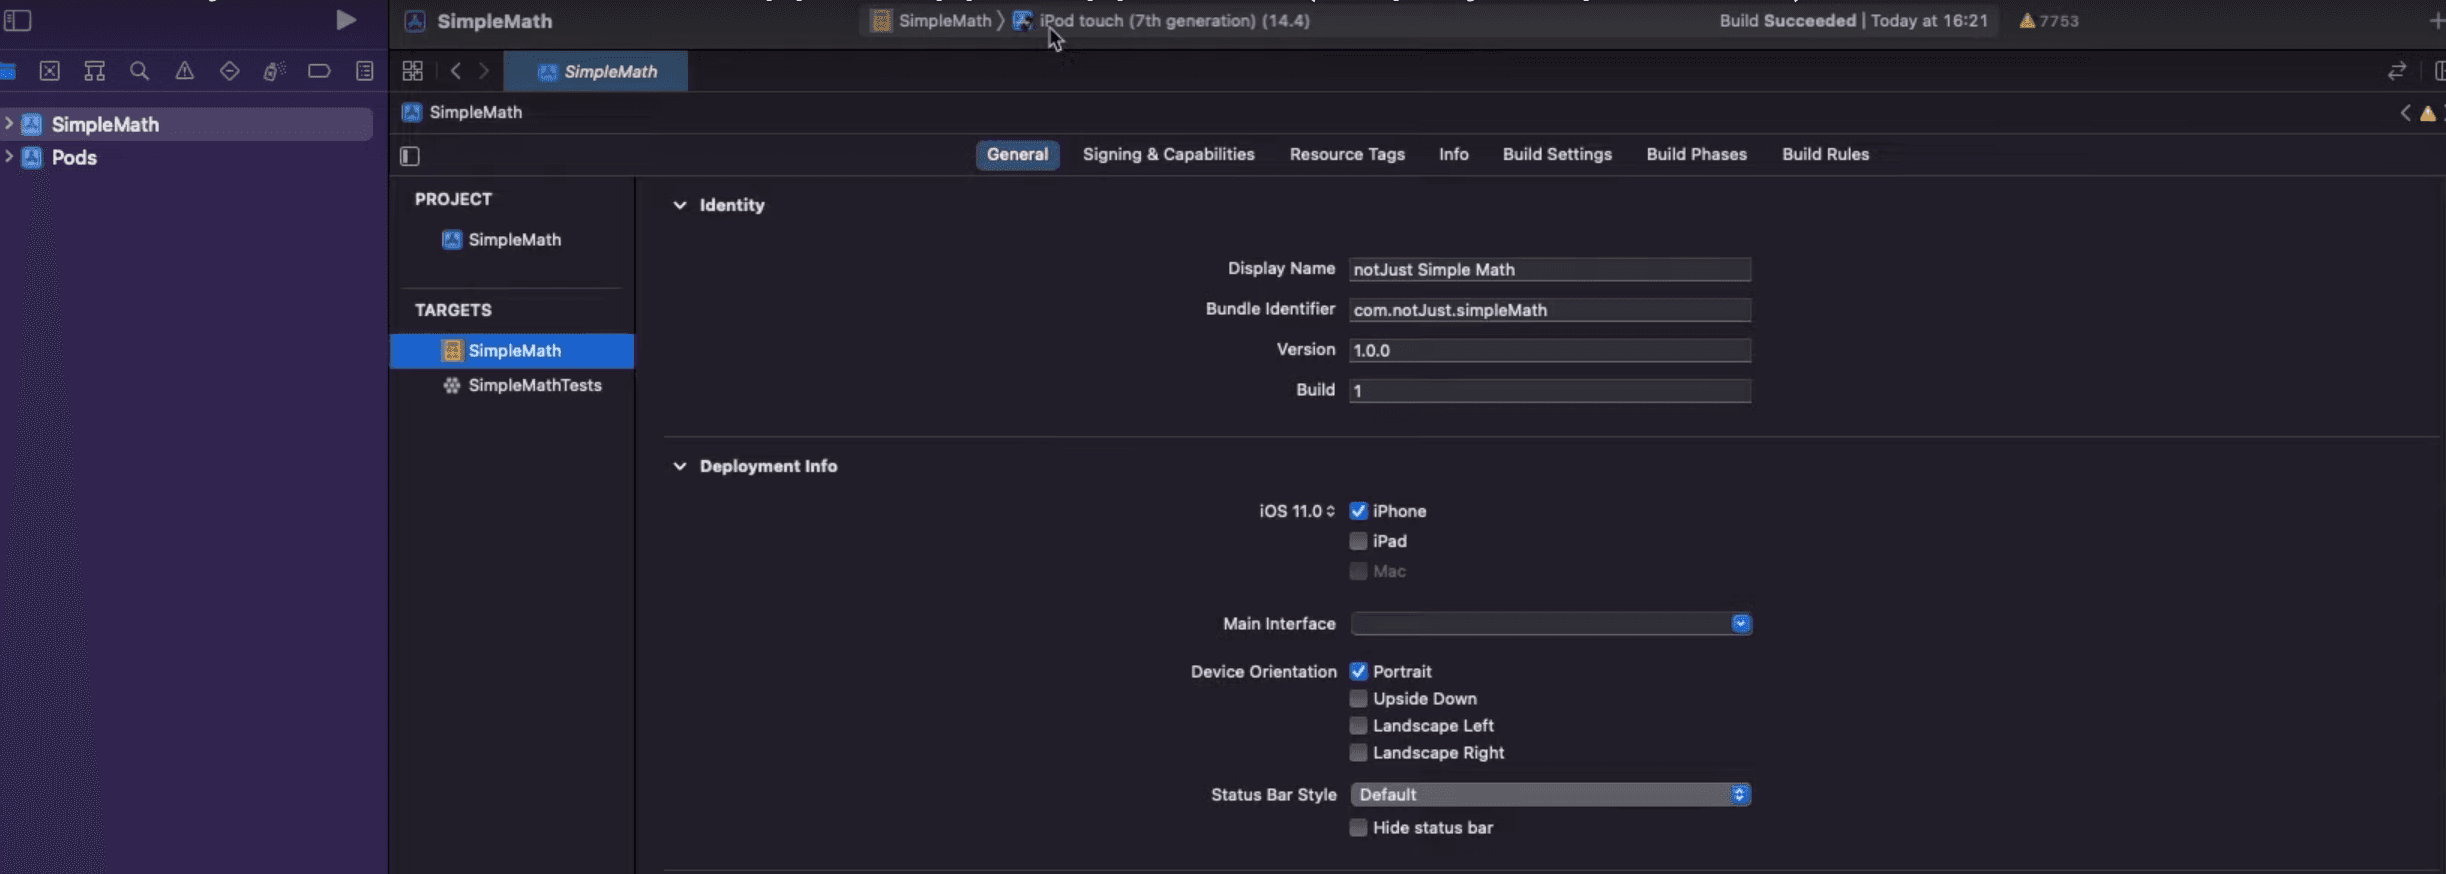
Task: Open the Issue navigator warning icon
Action: [184, 71]
